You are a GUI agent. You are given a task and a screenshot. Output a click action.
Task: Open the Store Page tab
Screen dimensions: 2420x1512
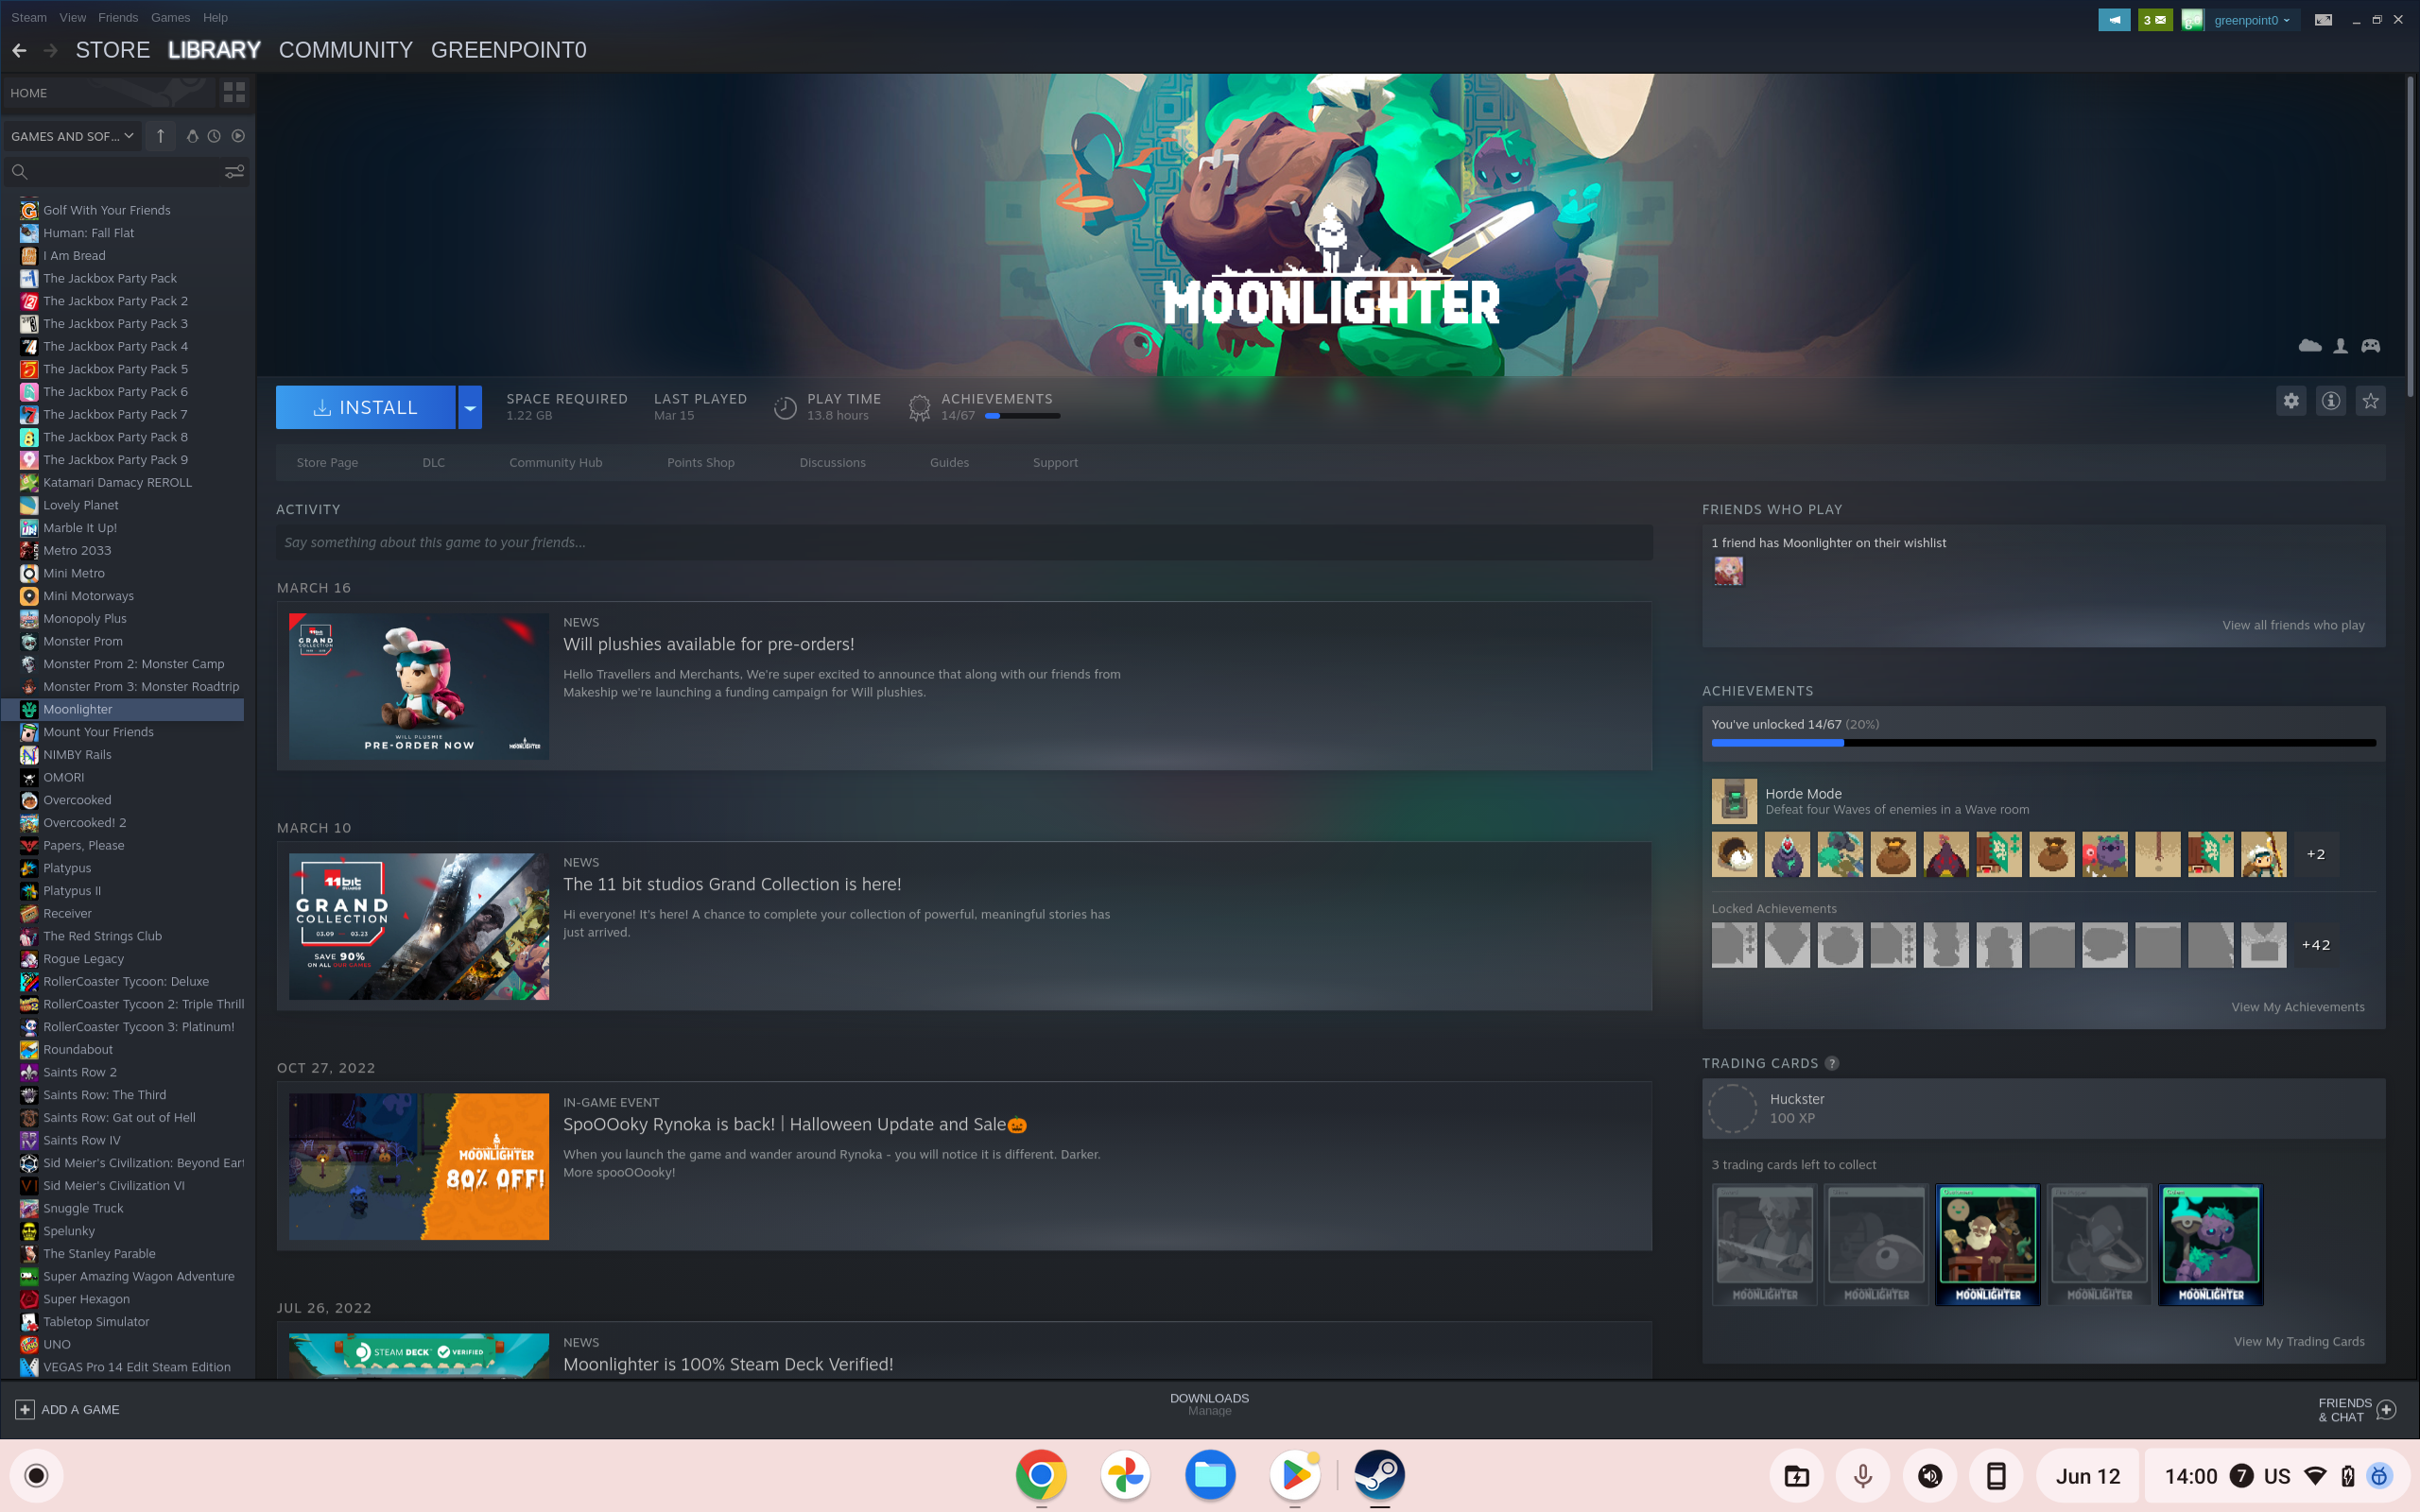[326, 461]
